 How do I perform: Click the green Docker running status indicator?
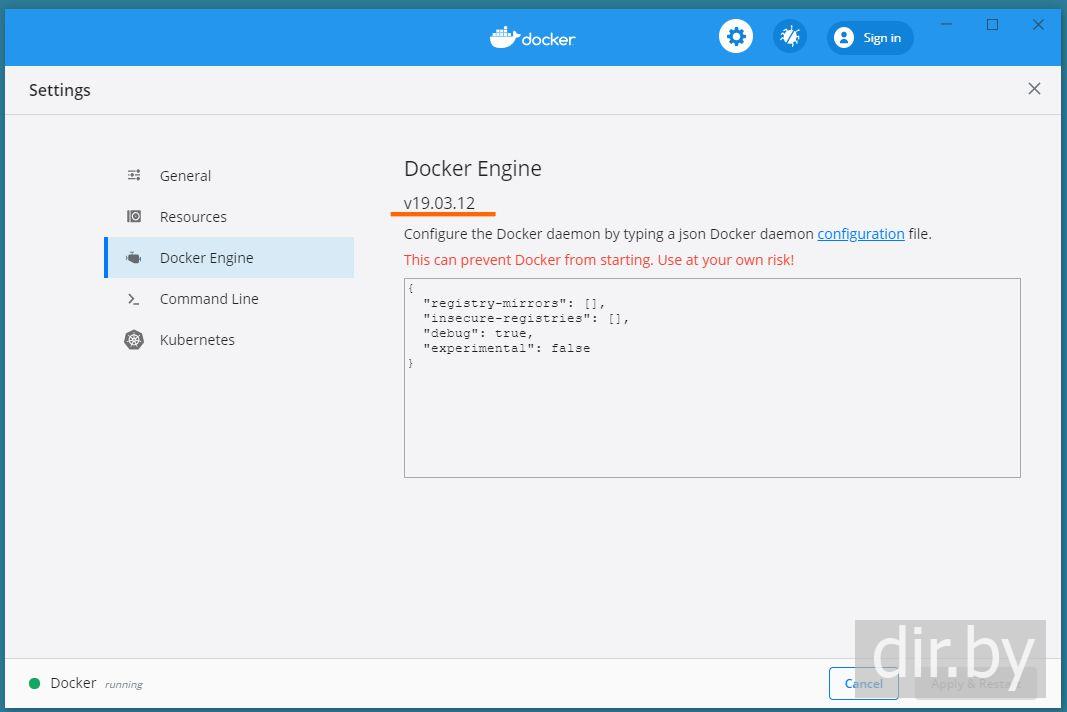click(34, 684)
